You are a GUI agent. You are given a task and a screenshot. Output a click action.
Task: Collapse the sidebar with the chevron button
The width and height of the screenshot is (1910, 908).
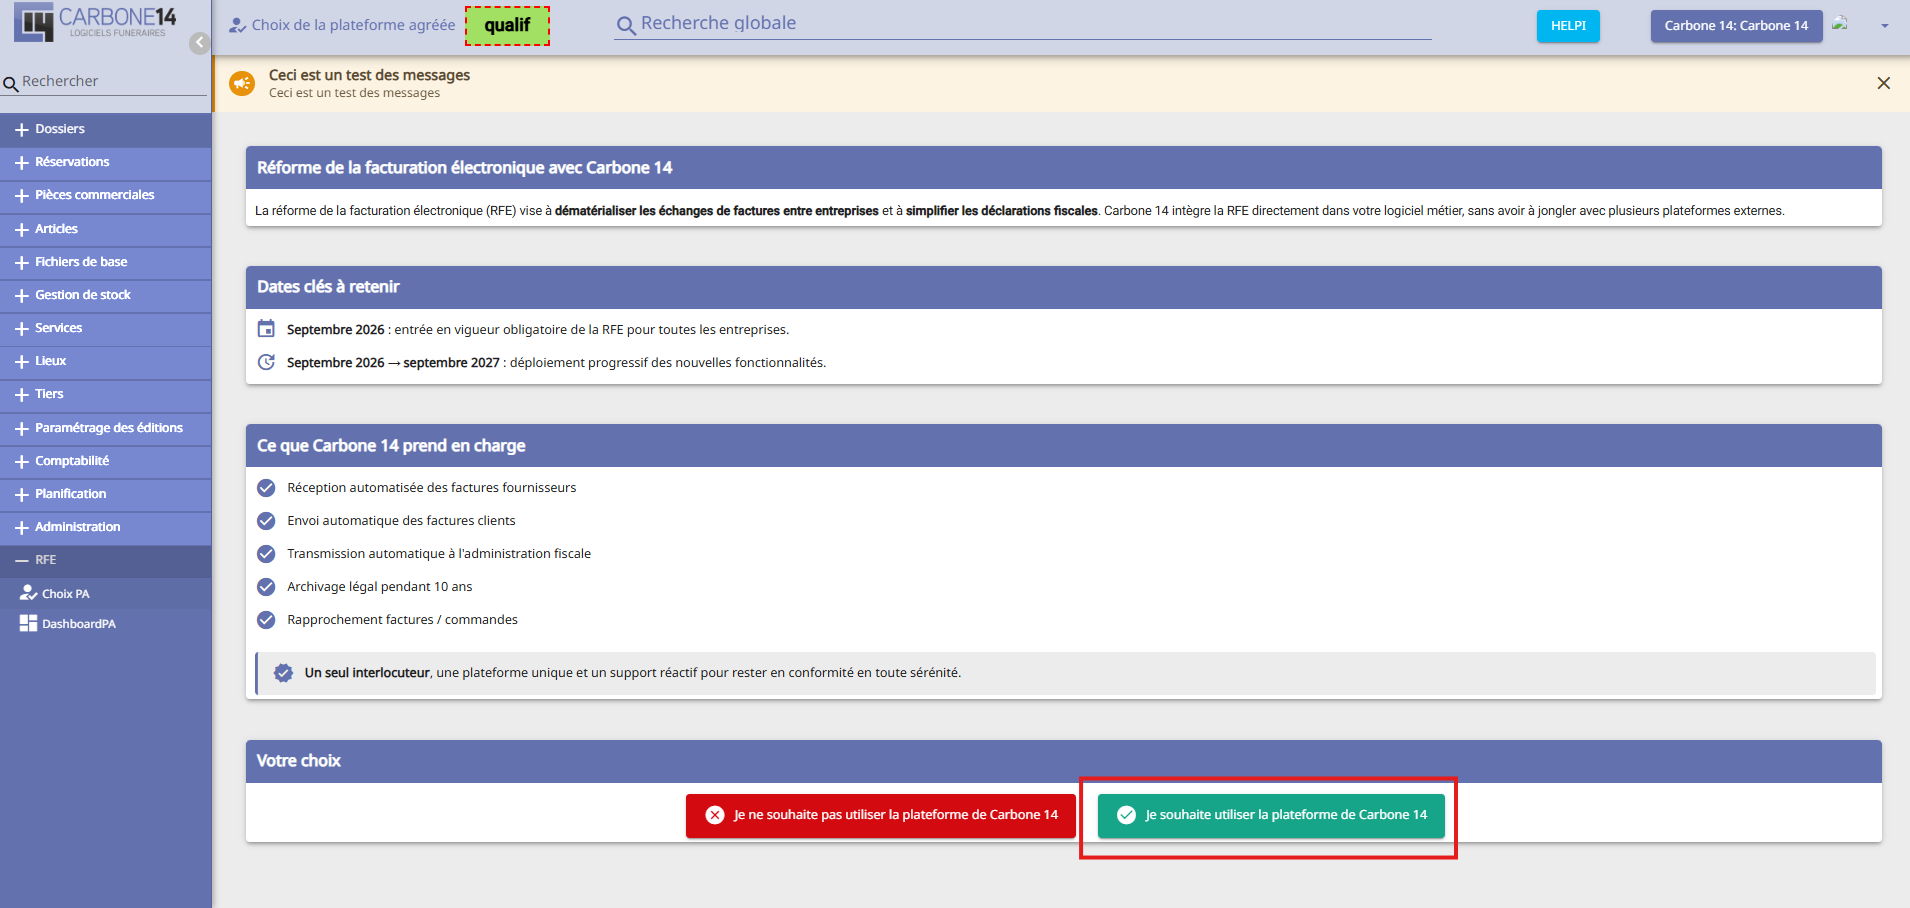click(x=200, y=43)
